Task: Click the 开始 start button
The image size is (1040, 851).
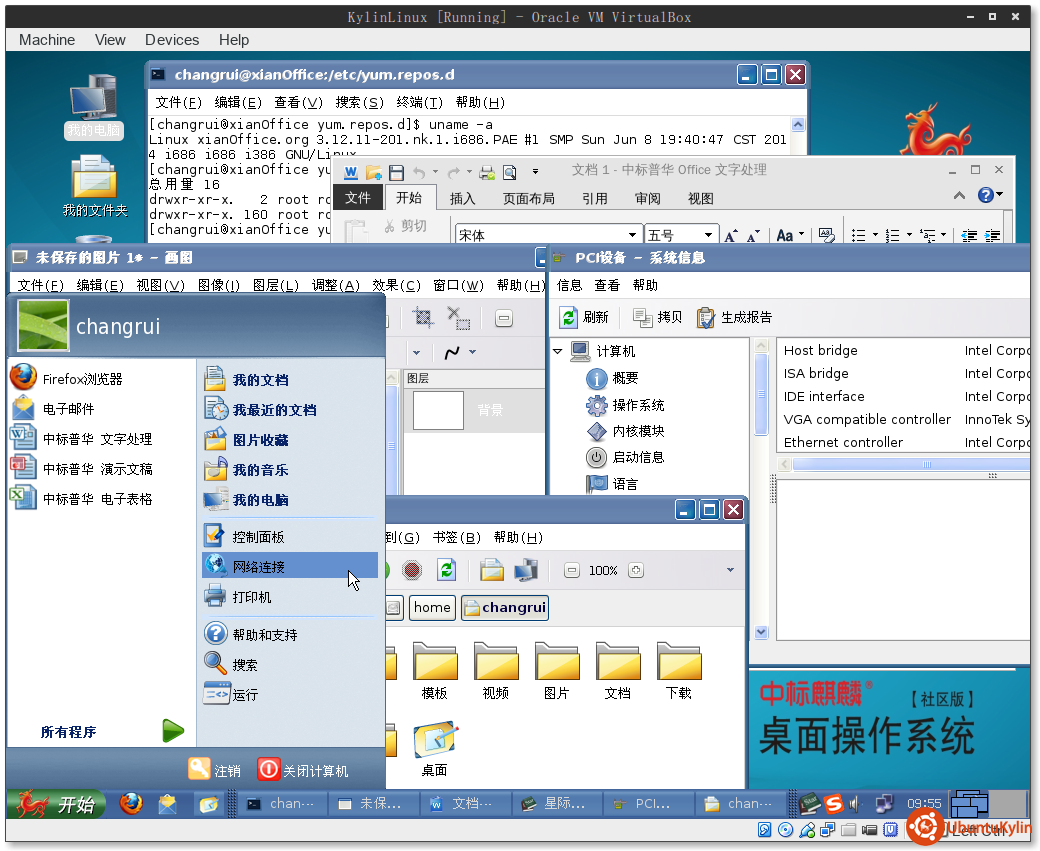Action: coord(57,804)
